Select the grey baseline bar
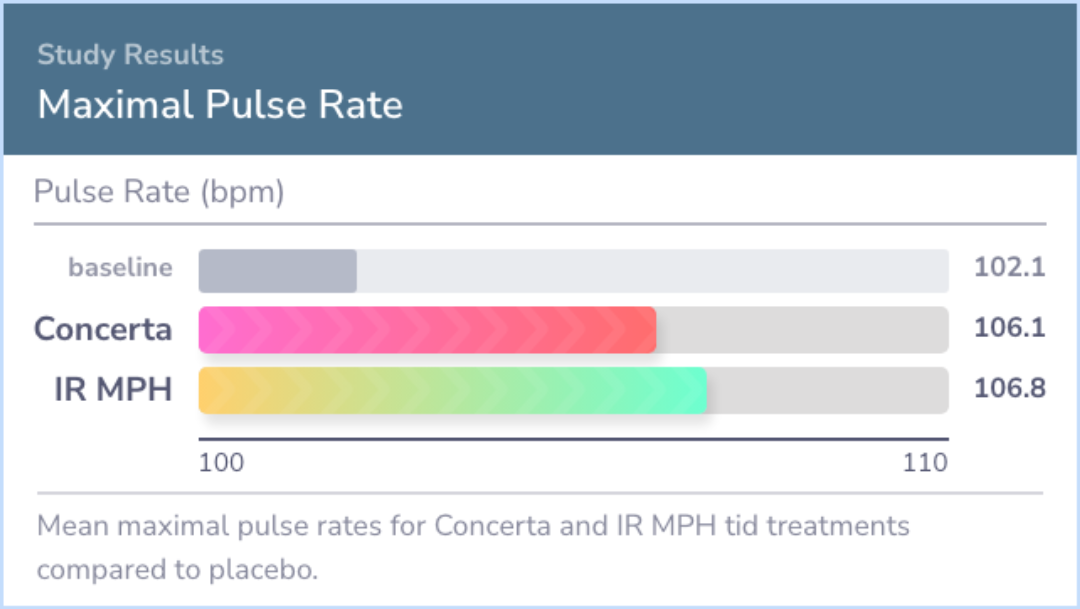The width and height of the screenshot is (1080, 609). (x=278, y=271)
